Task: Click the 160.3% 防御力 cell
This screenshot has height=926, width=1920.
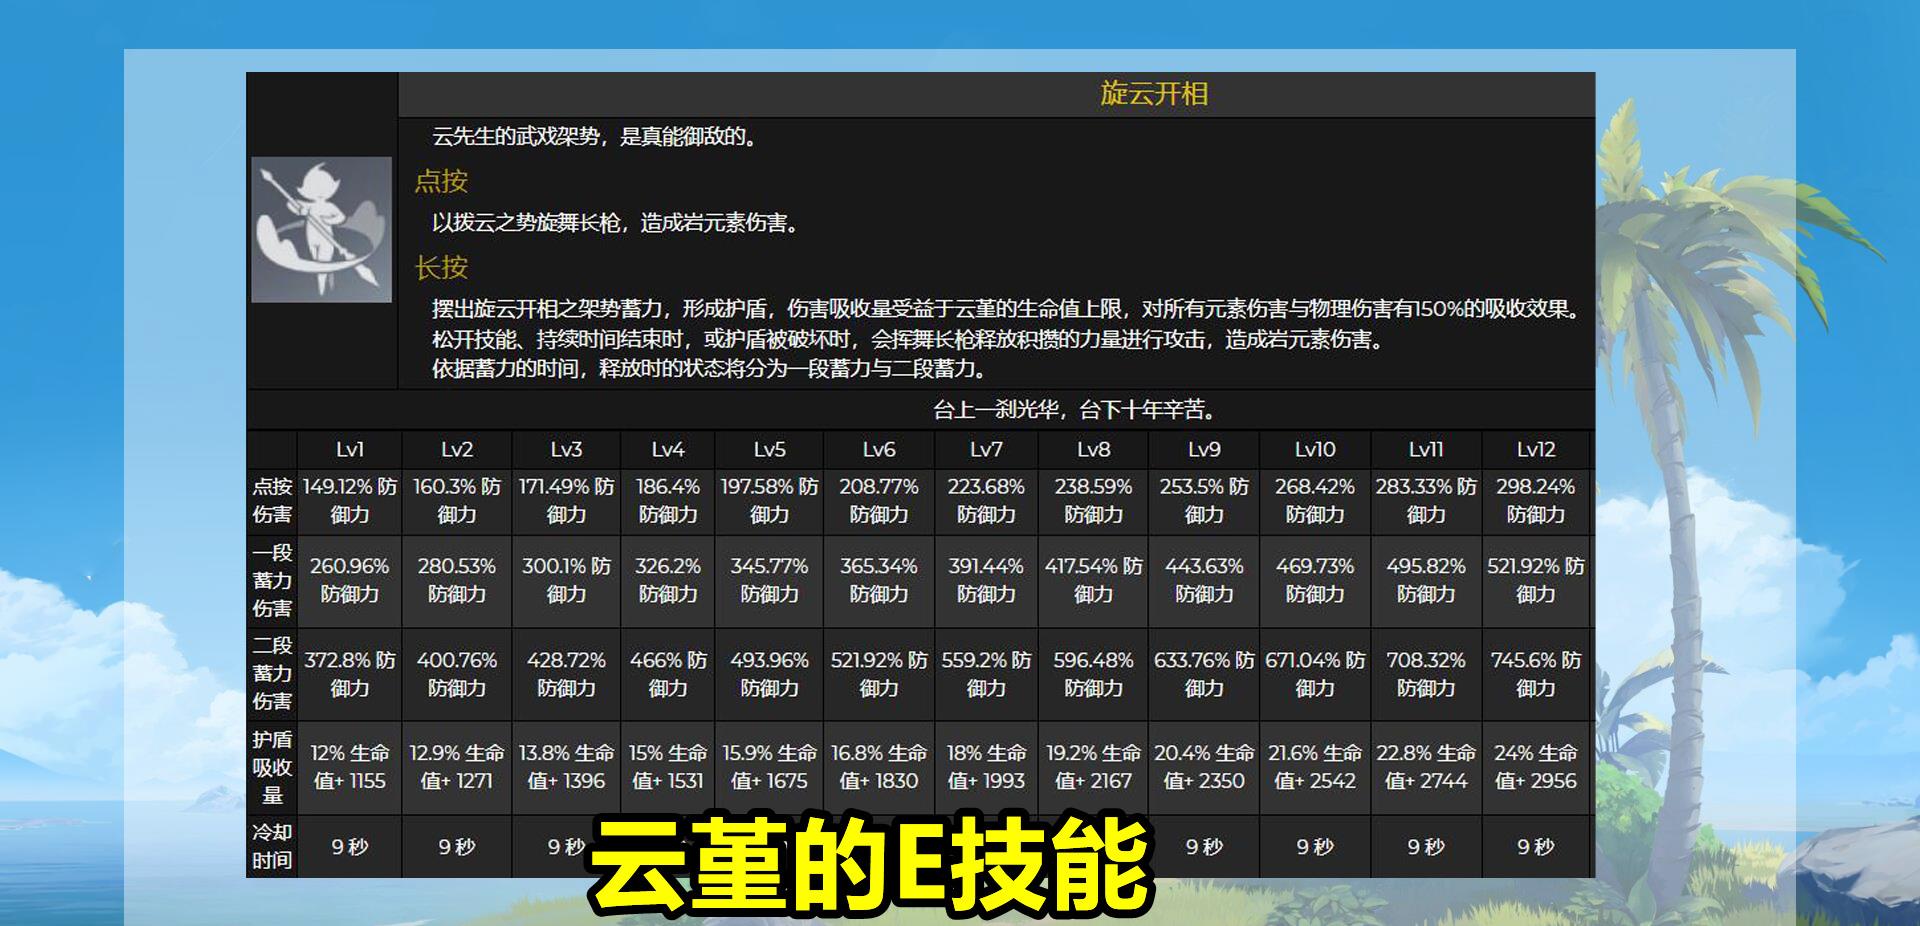Action: pyautogui.click(x=457, y=501)
